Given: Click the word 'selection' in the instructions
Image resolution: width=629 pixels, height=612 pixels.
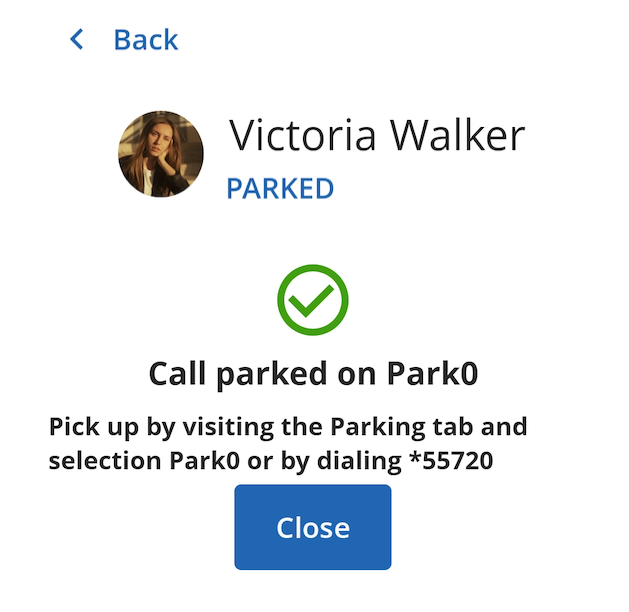Looking at the screenshot, I should [x=105, y=460].
